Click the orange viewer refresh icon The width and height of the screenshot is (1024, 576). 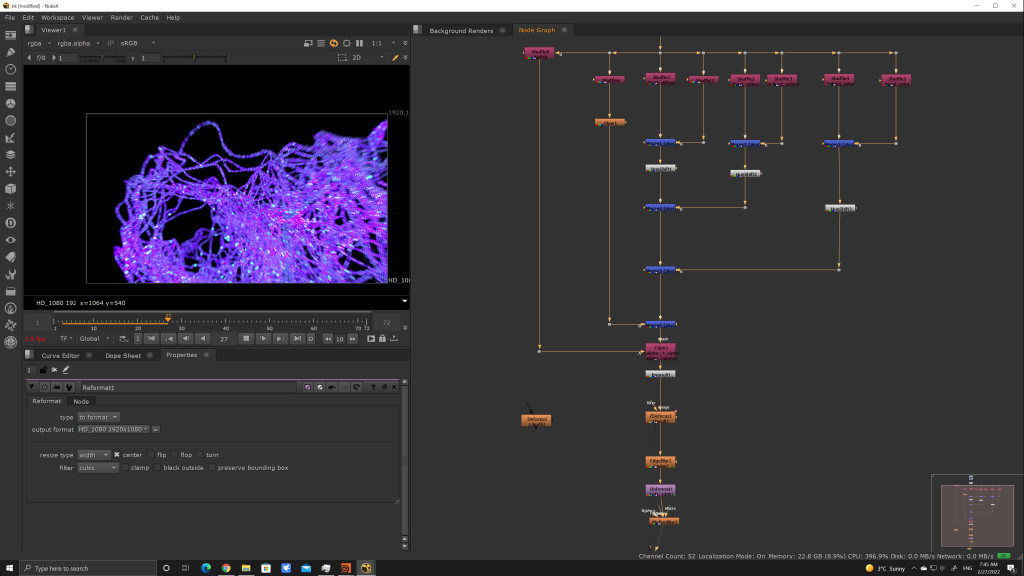334,43
